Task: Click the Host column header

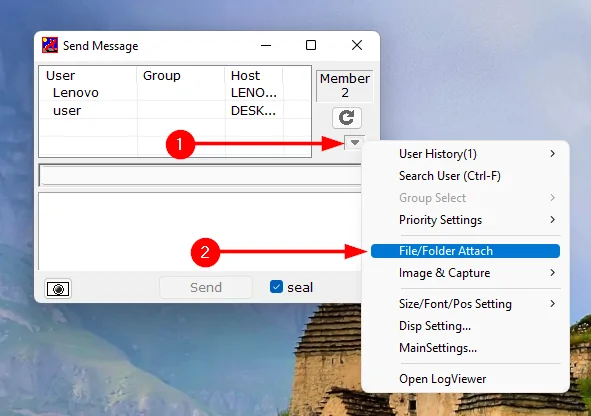Action: point(254,75)
